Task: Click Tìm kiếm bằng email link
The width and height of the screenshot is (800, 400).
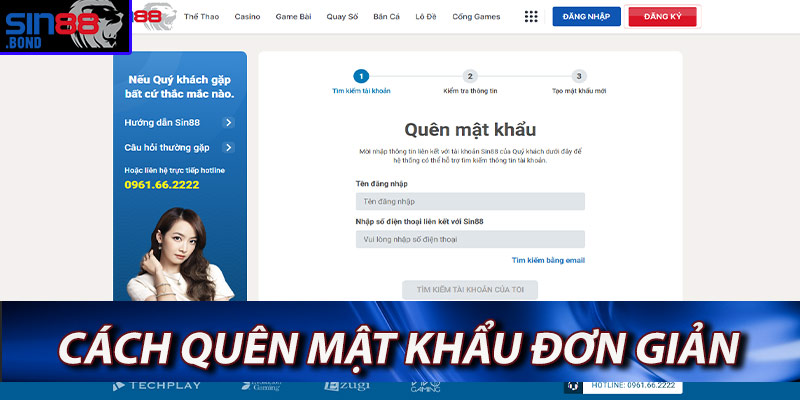Action: (x=548, y=260)
